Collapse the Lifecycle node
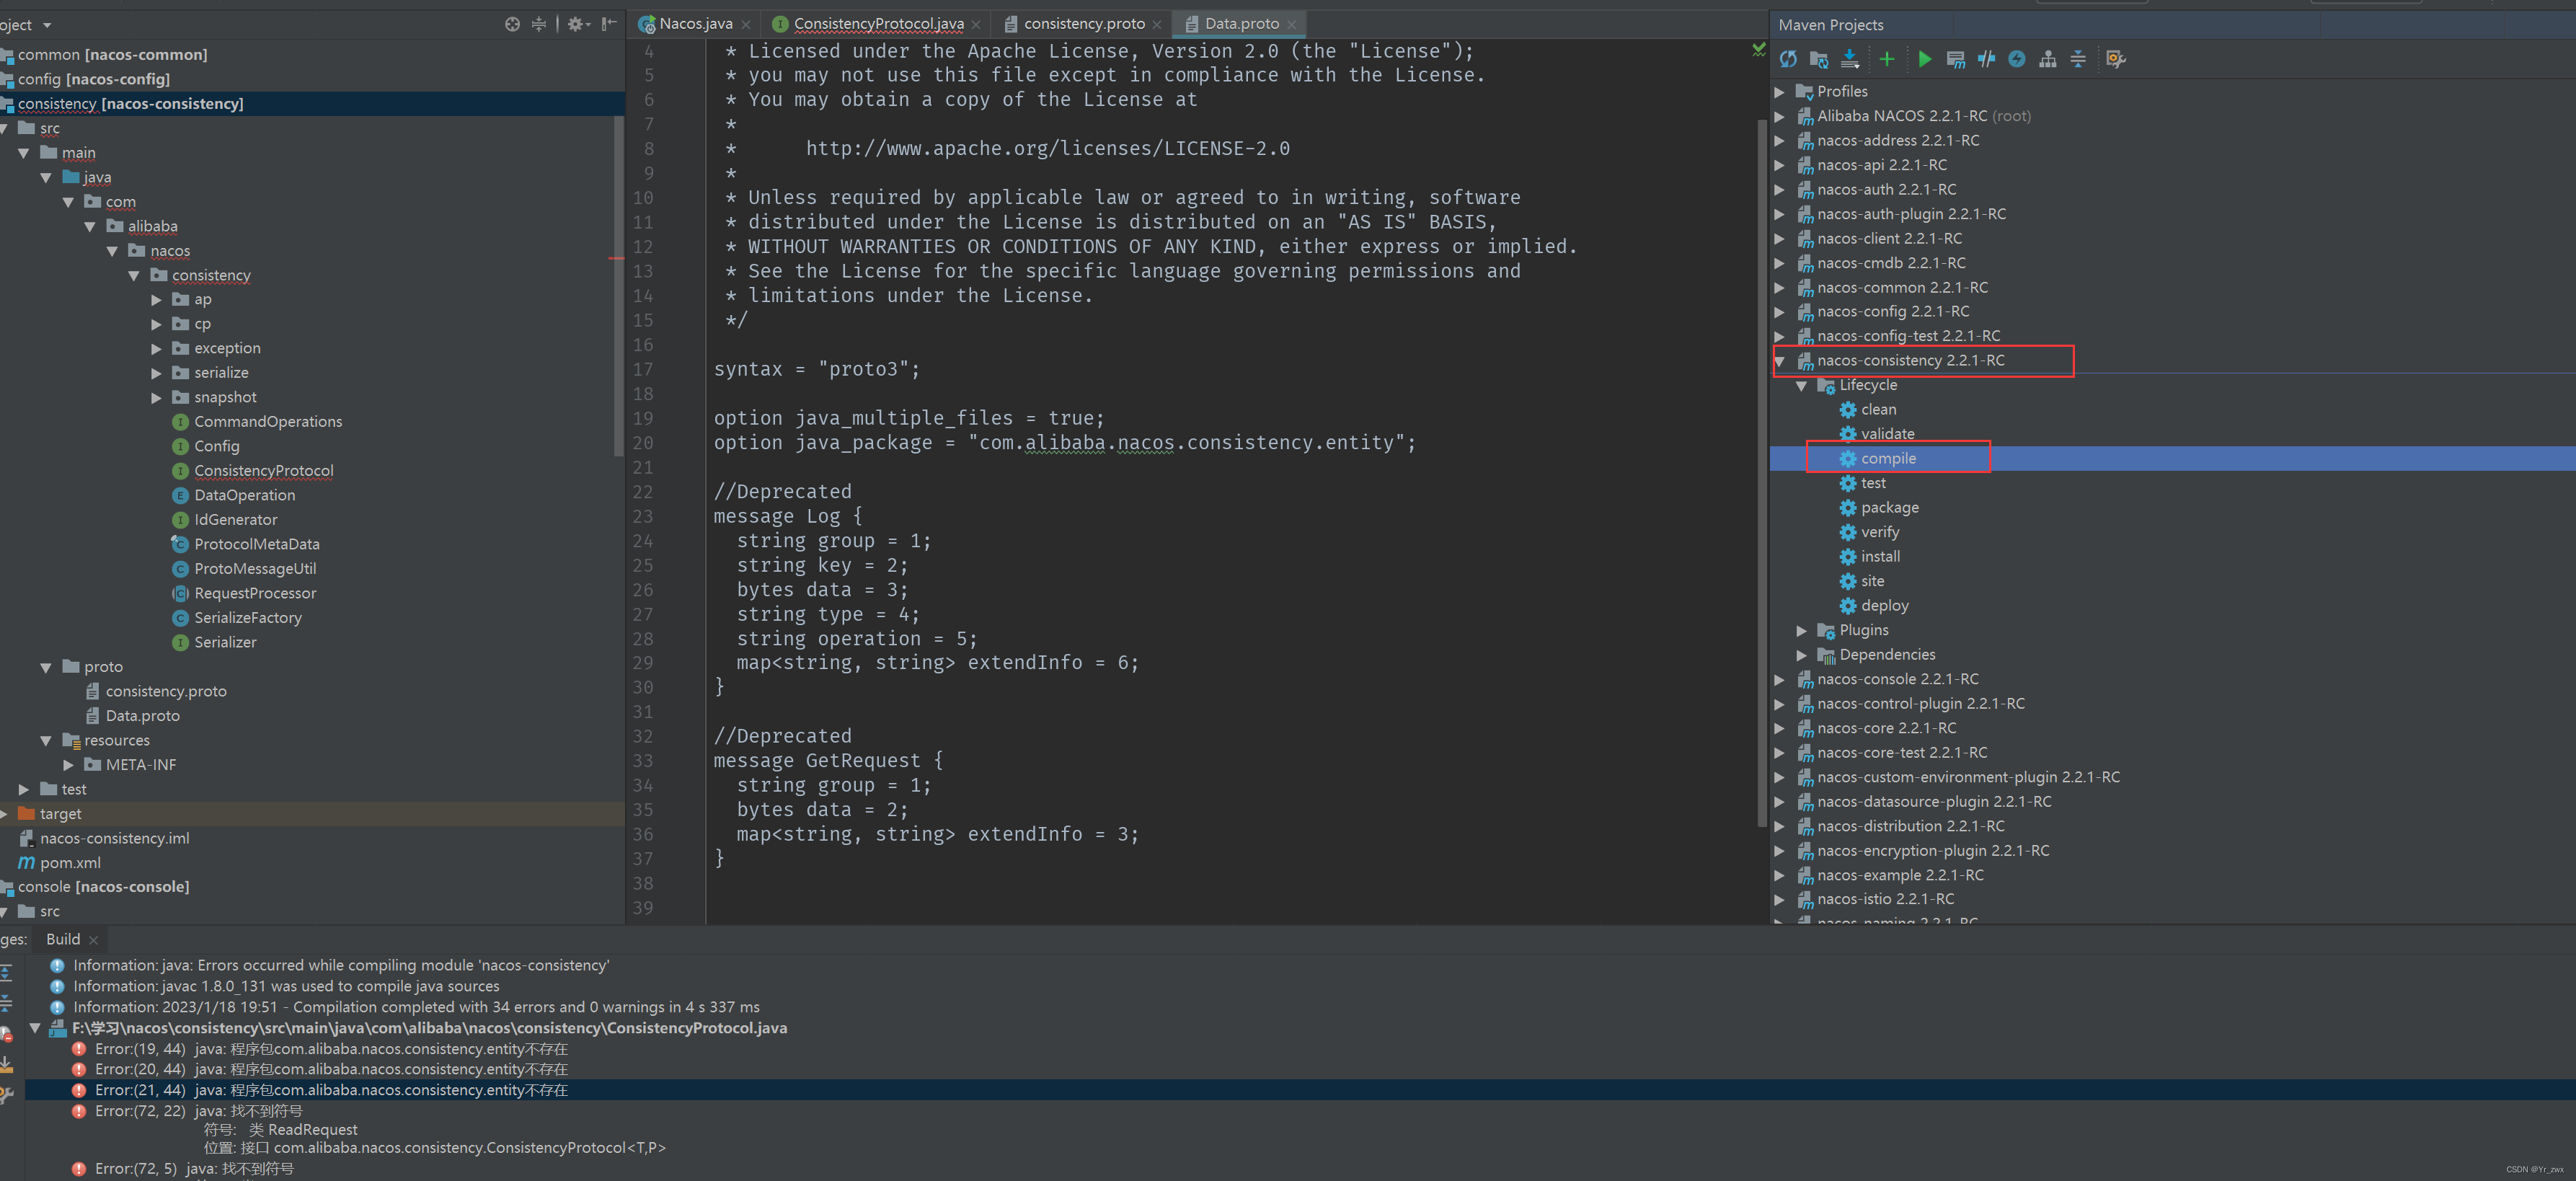This screenshot has height=1181, width=2576. coord(1802,386)
